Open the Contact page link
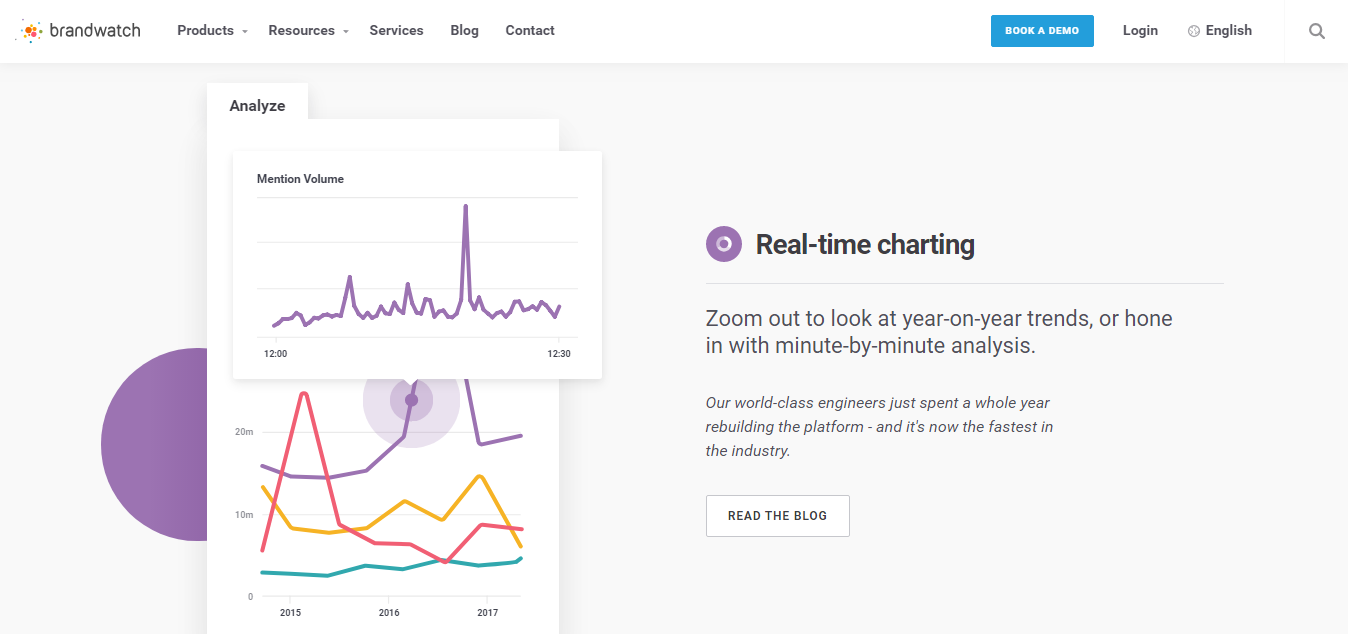 coord(530,31)
